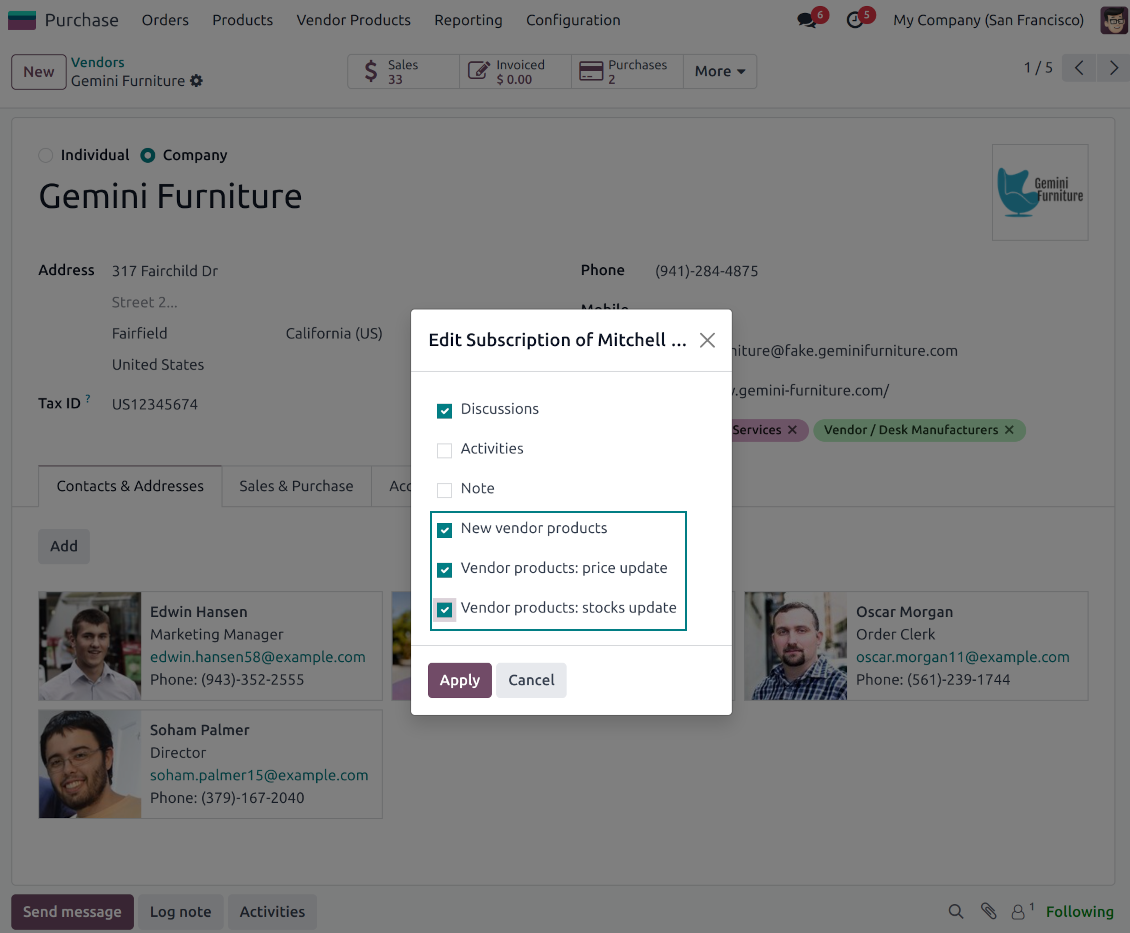Open the Sales smart button dollar icon

(x=368, y=71)
